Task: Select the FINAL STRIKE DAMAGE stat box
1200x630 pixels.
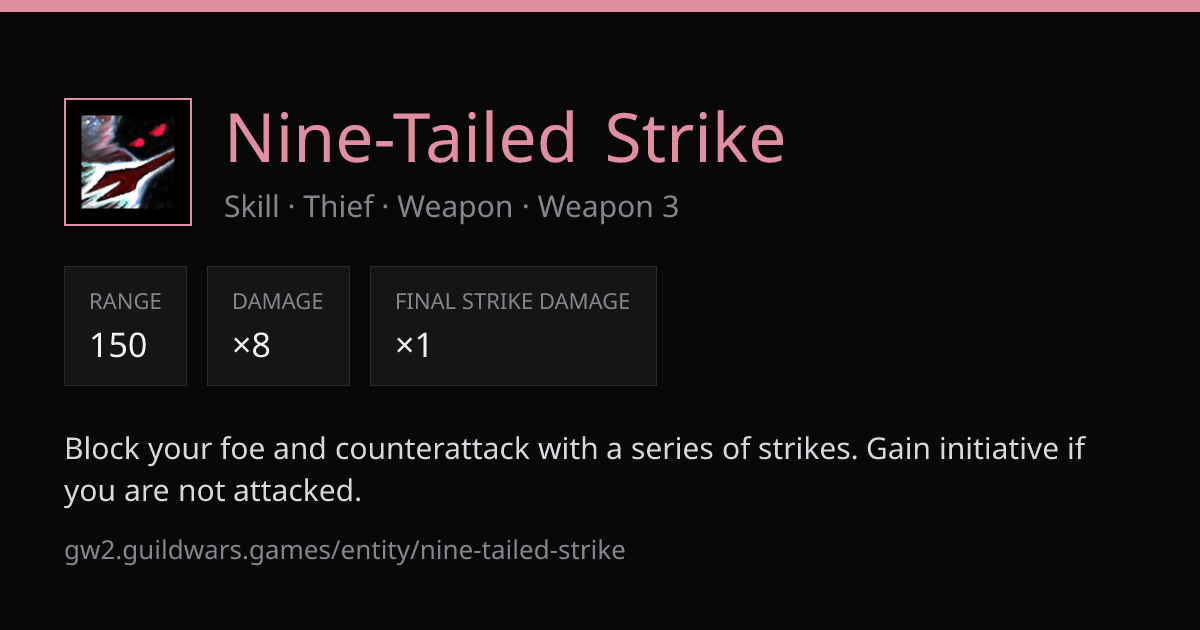Action: coord(513,326)
